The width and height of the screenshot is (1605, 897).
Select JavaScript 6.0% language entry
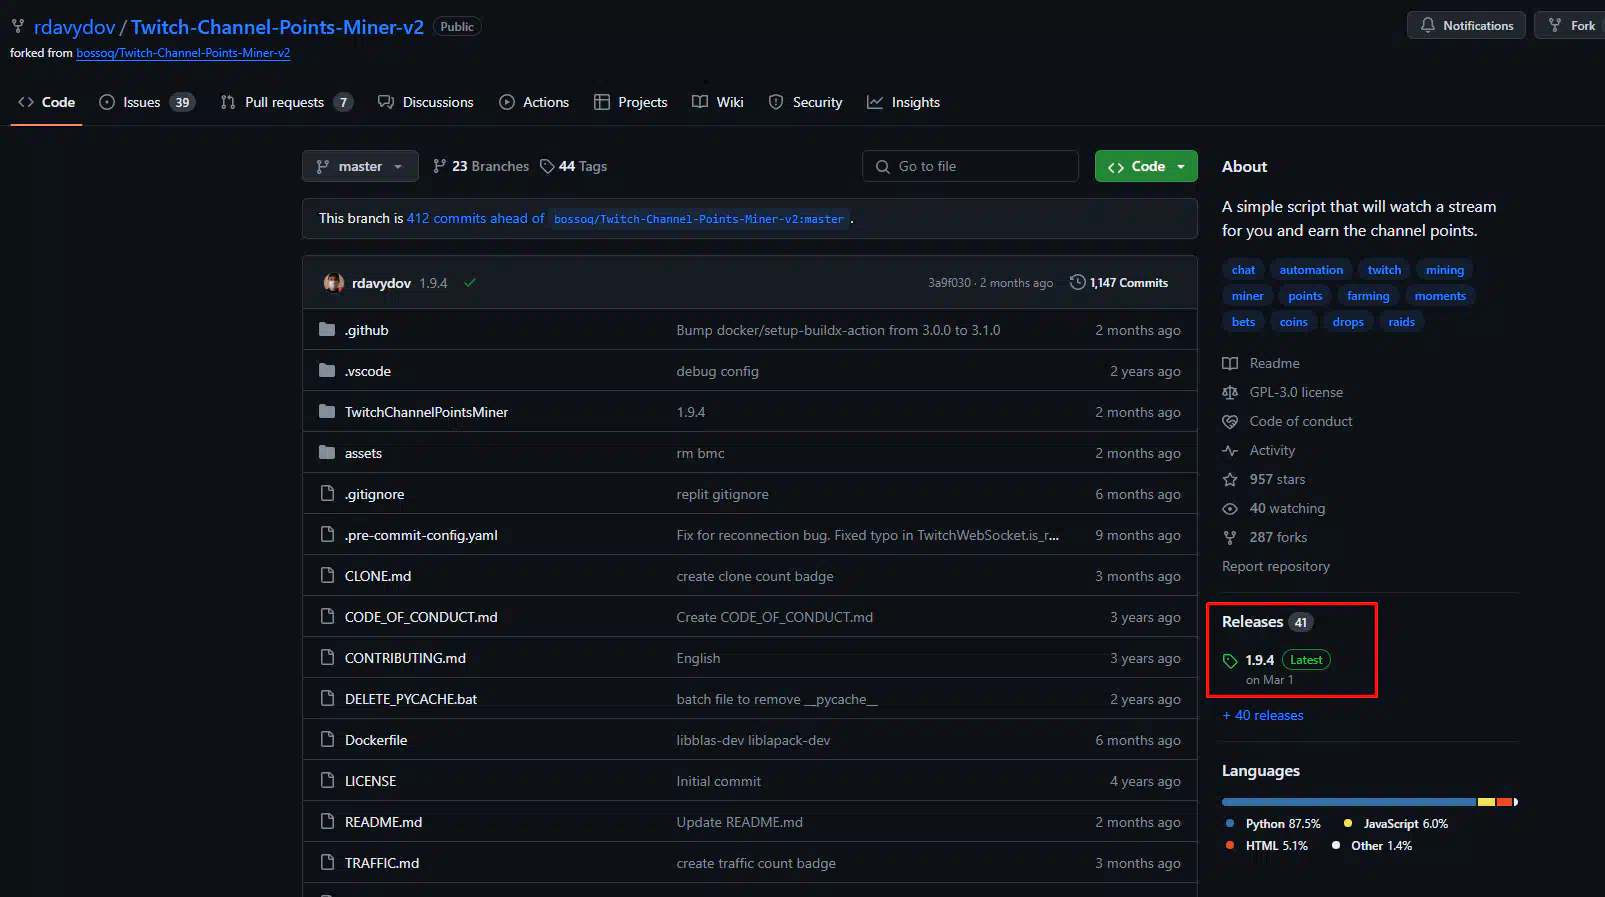point(1396,824)
